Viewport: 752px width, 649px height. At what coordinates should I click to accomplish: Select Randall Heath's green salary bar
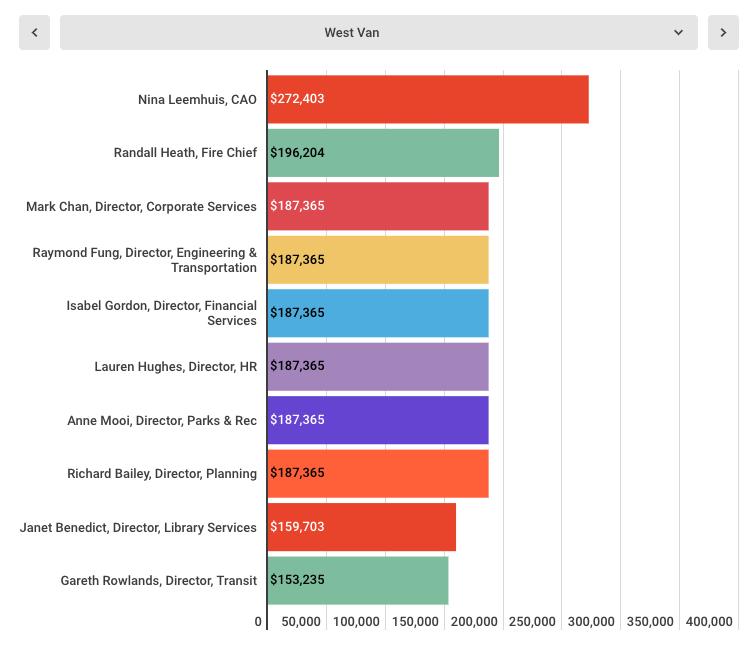tap(383, 153)
